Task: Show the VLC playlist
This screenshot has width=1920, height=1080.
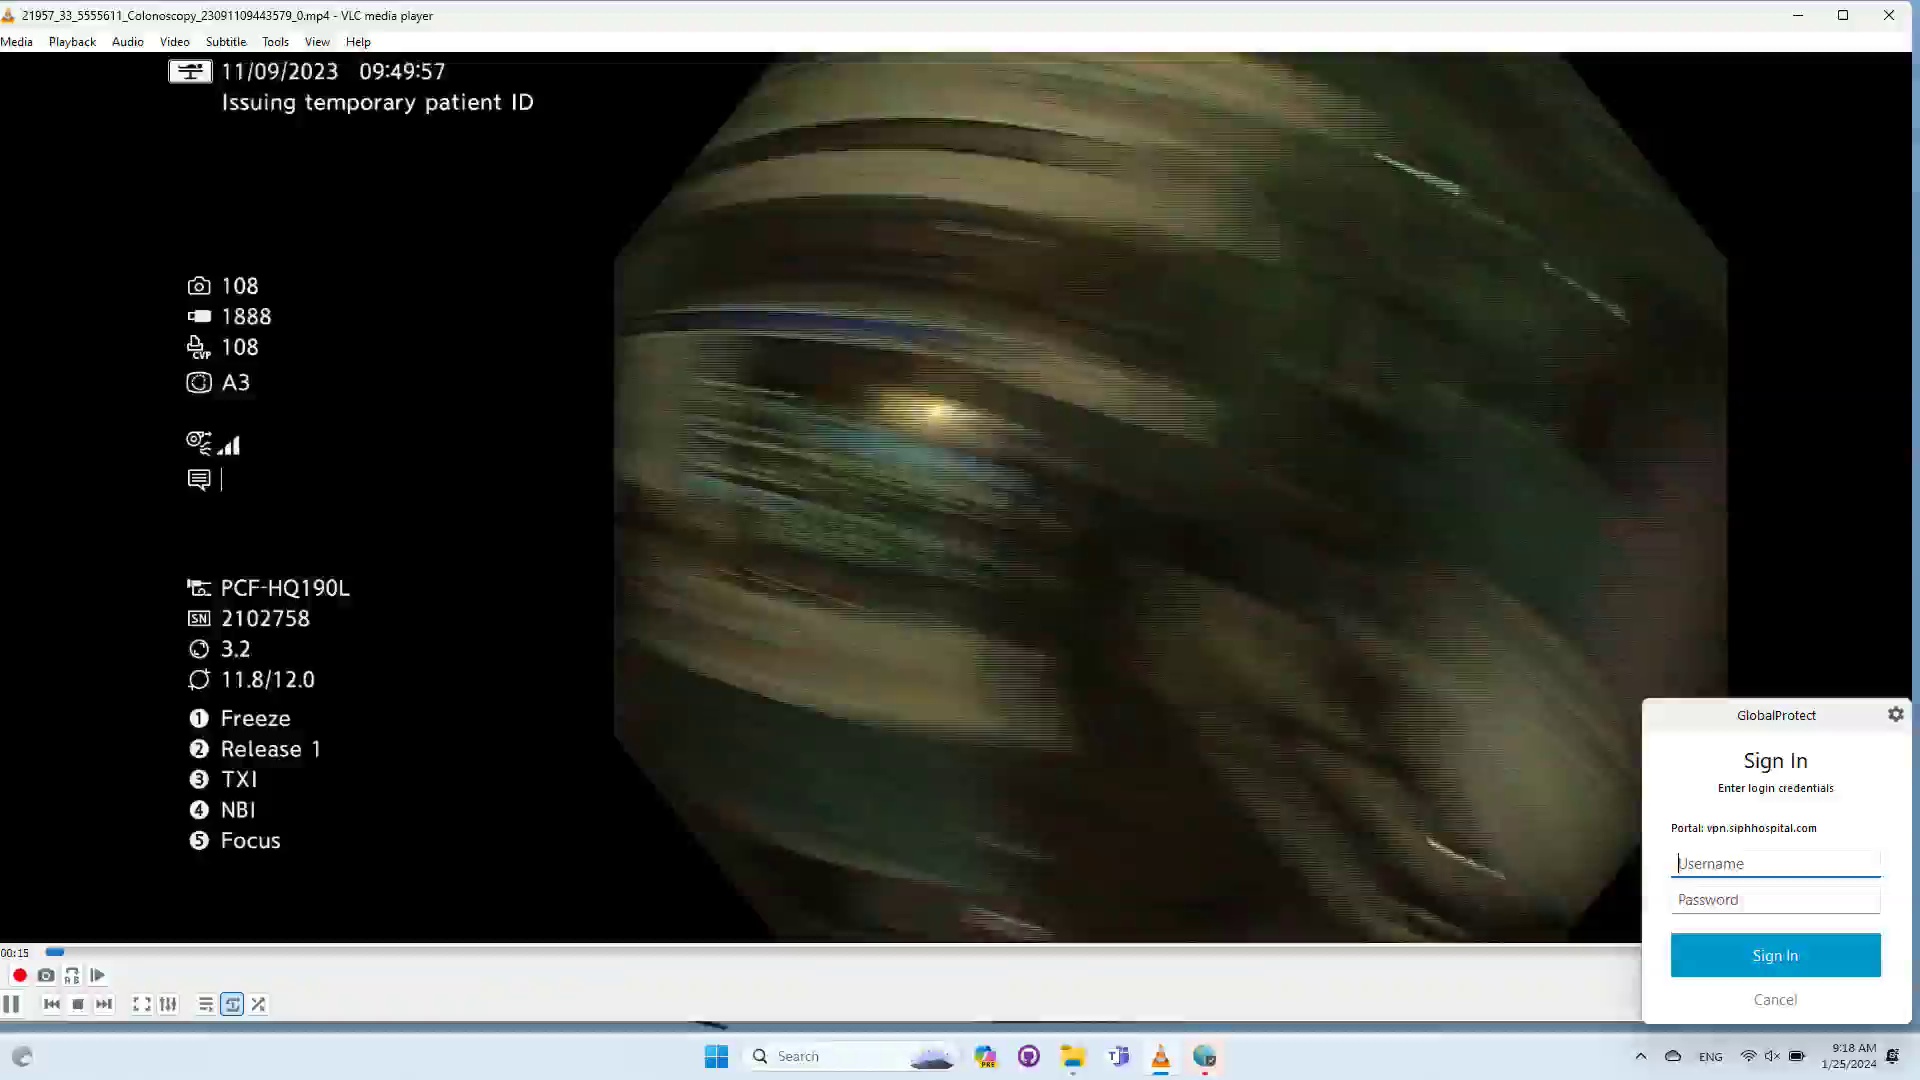Action: pos(206,1004)
